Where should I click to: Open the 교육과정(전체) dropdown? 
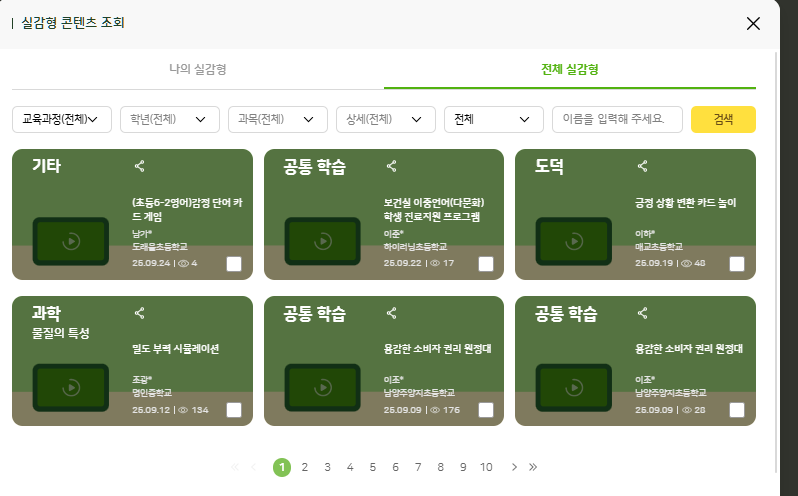pos(62,120)
